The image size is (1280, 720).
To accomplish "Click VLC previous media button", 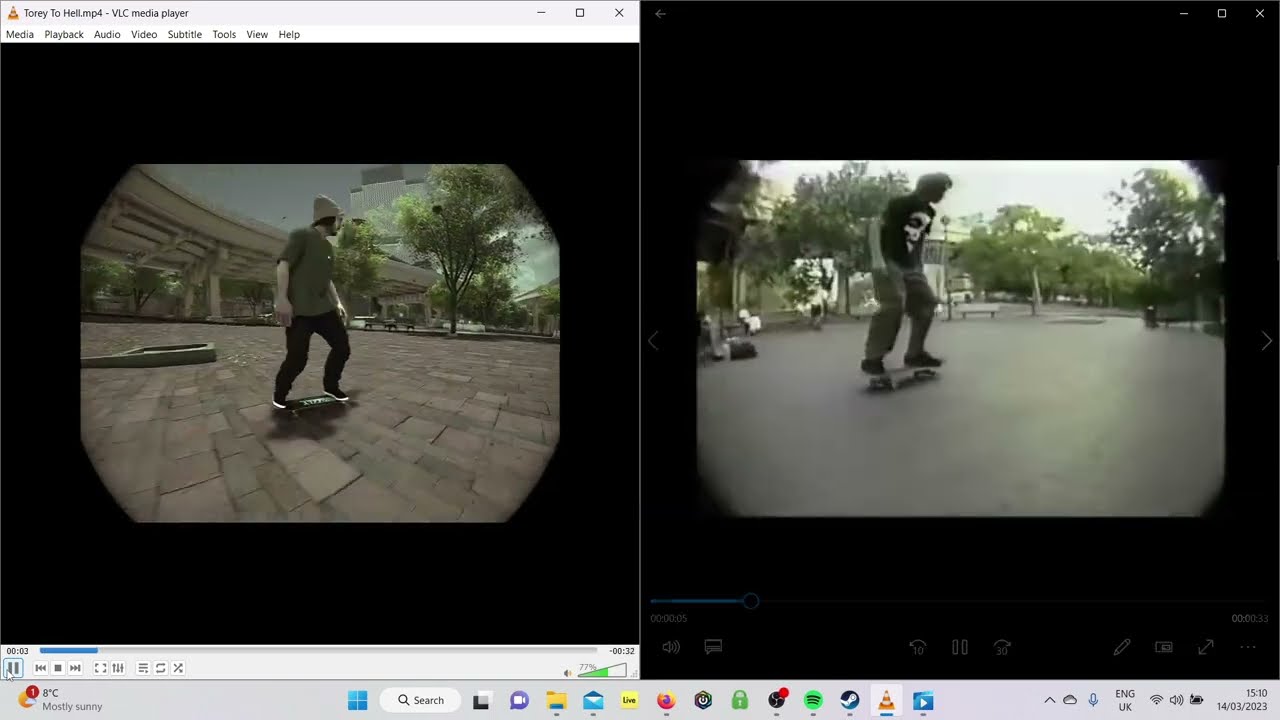I will tap(41, 668).
